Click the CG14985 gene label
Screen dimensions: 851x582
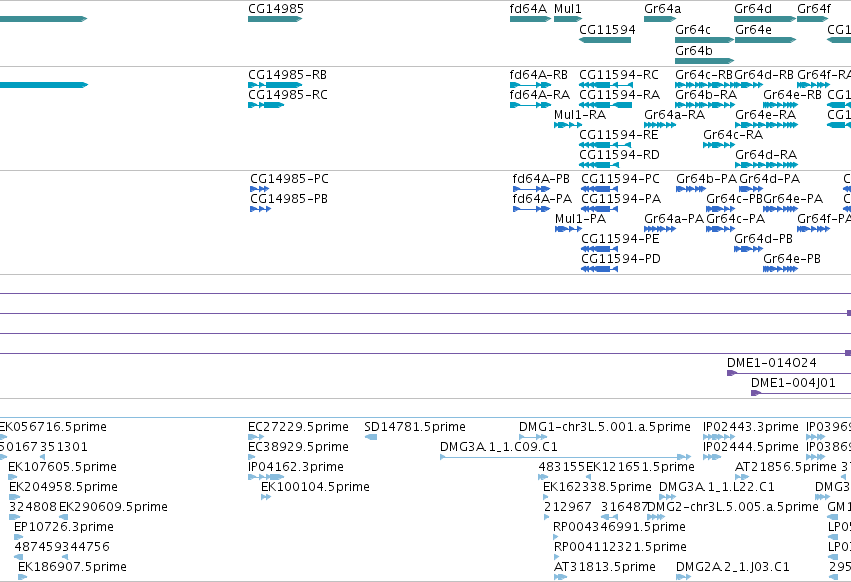click(x=276, y=9)
